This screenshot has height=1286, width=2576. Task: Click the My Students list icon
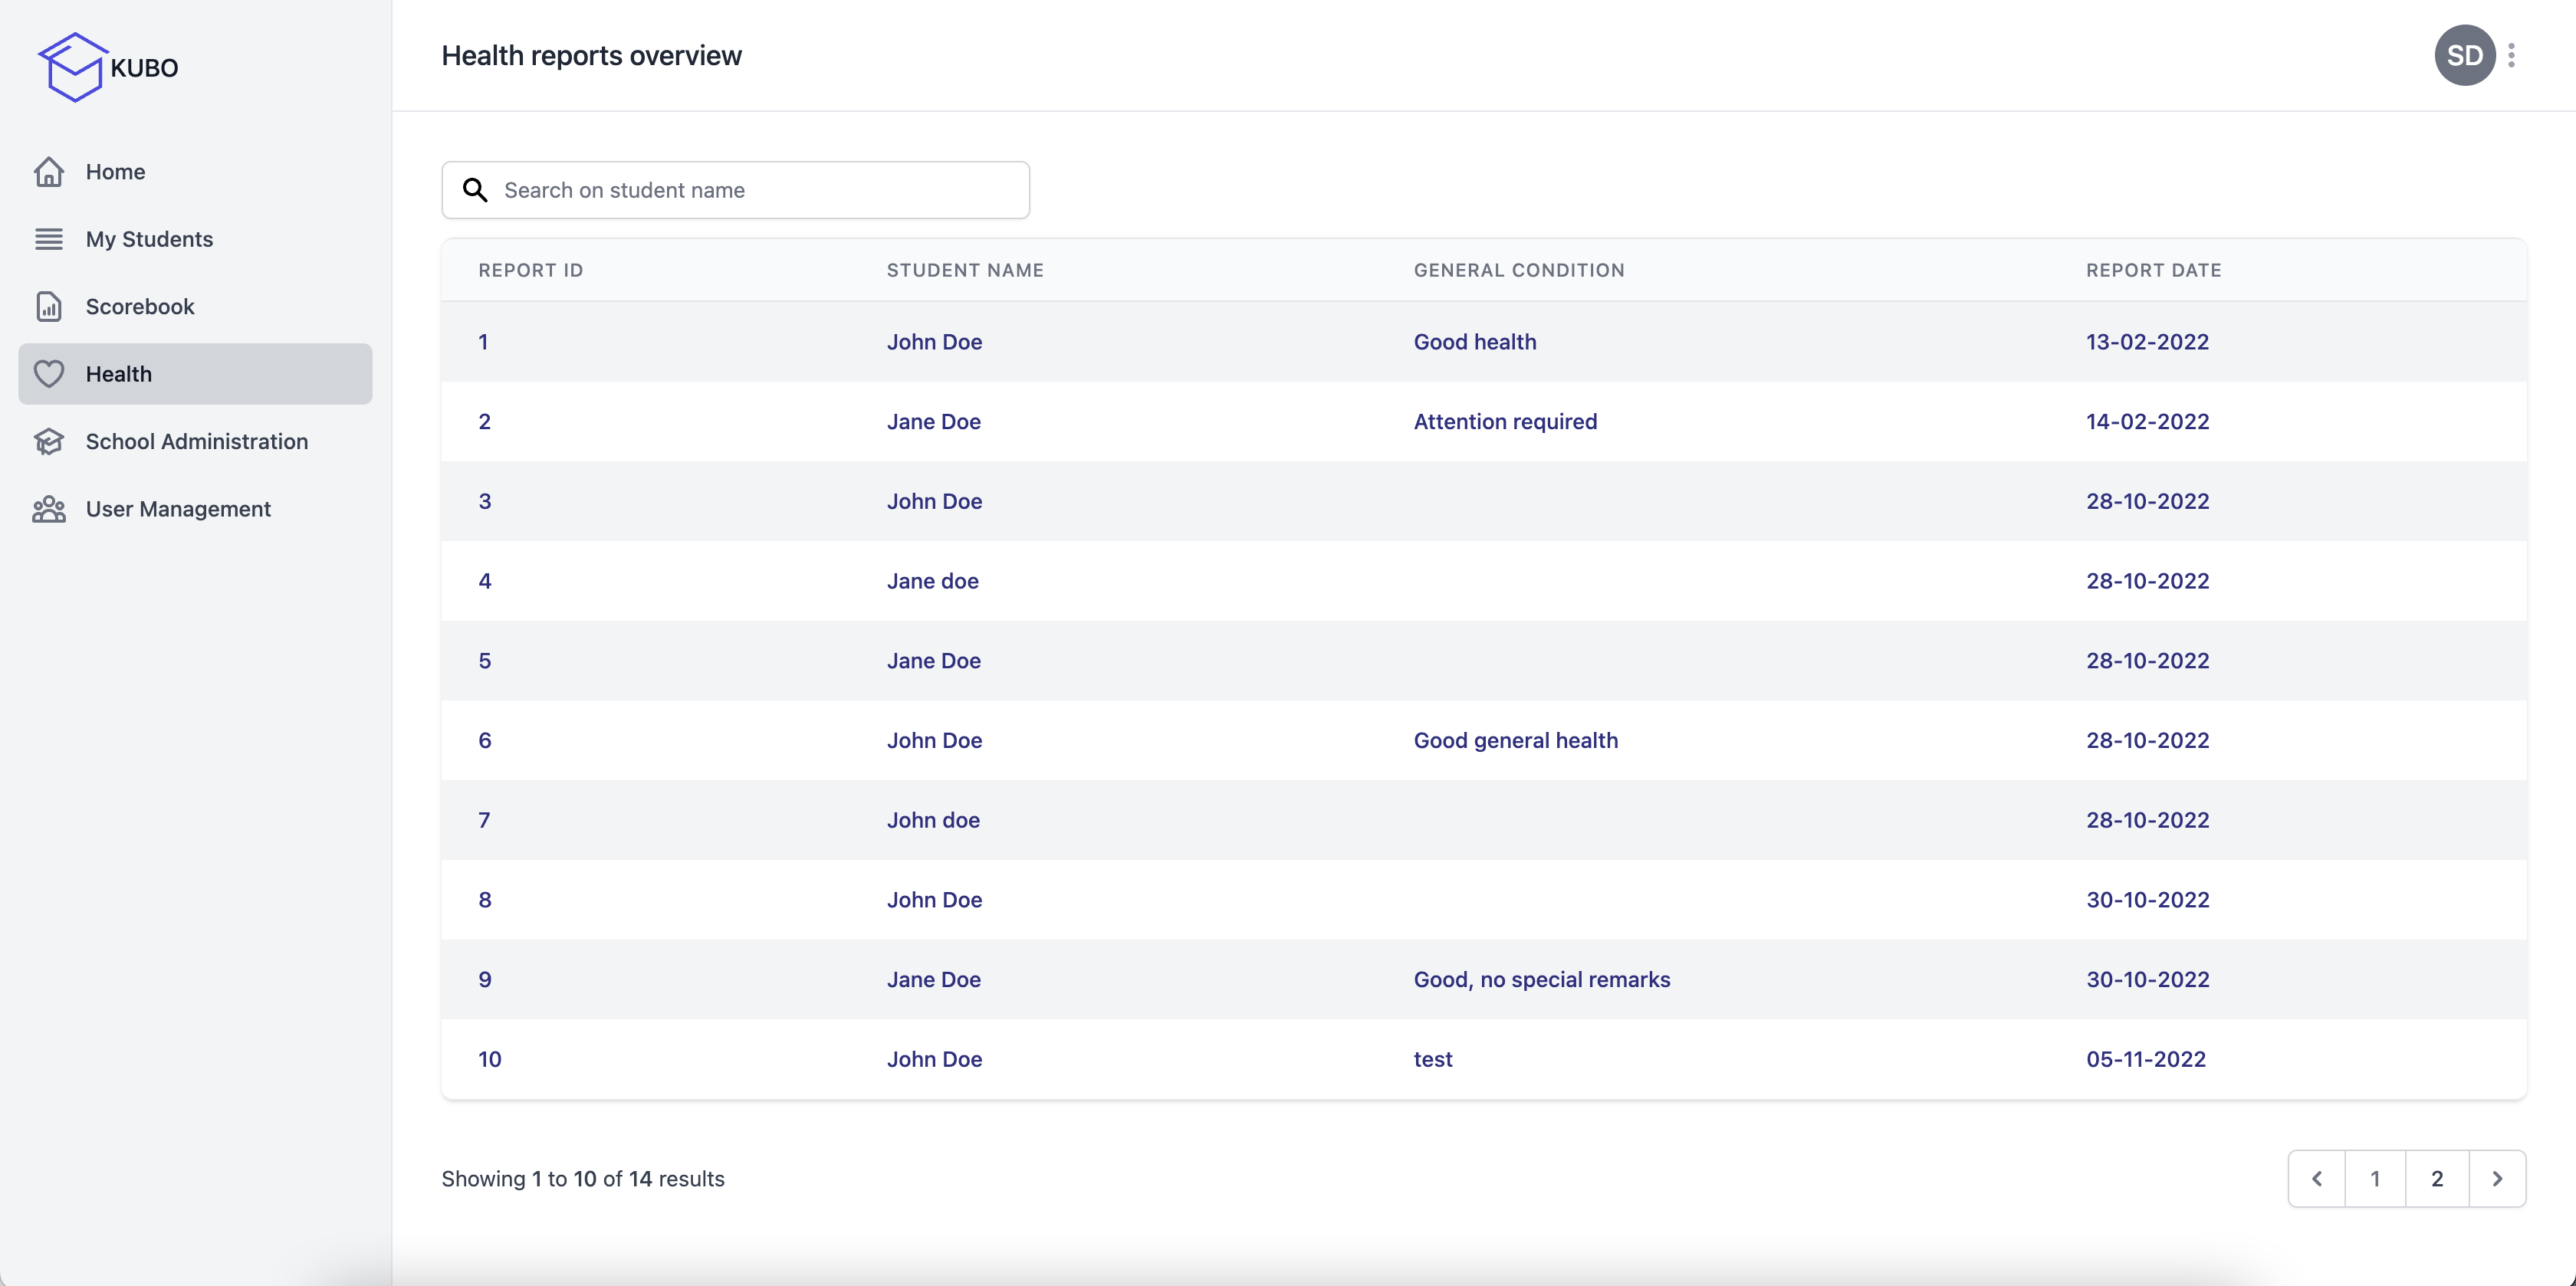(49, 239)
